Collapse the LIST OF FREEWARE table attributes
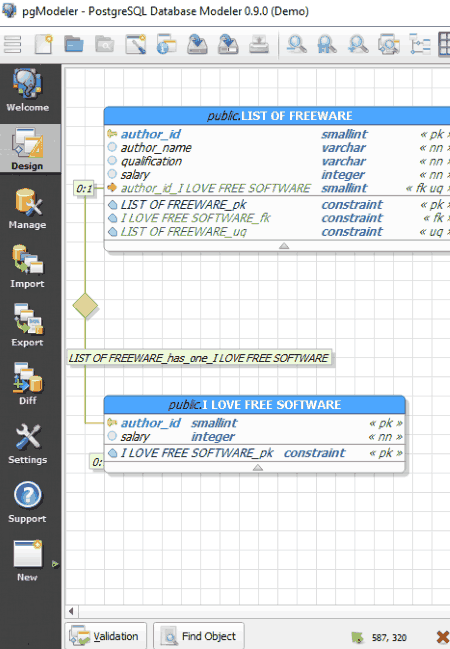Image resolution: width=450 pixels, height=649 pixels. pos(284,246)
